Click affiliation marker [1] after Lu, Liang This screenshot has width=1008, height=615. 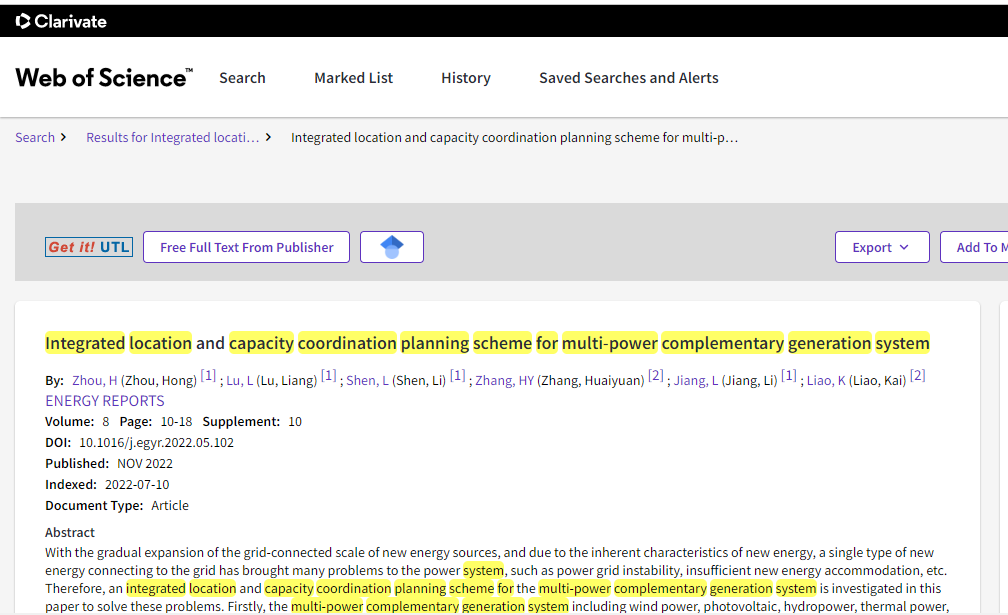coord(328,375)
